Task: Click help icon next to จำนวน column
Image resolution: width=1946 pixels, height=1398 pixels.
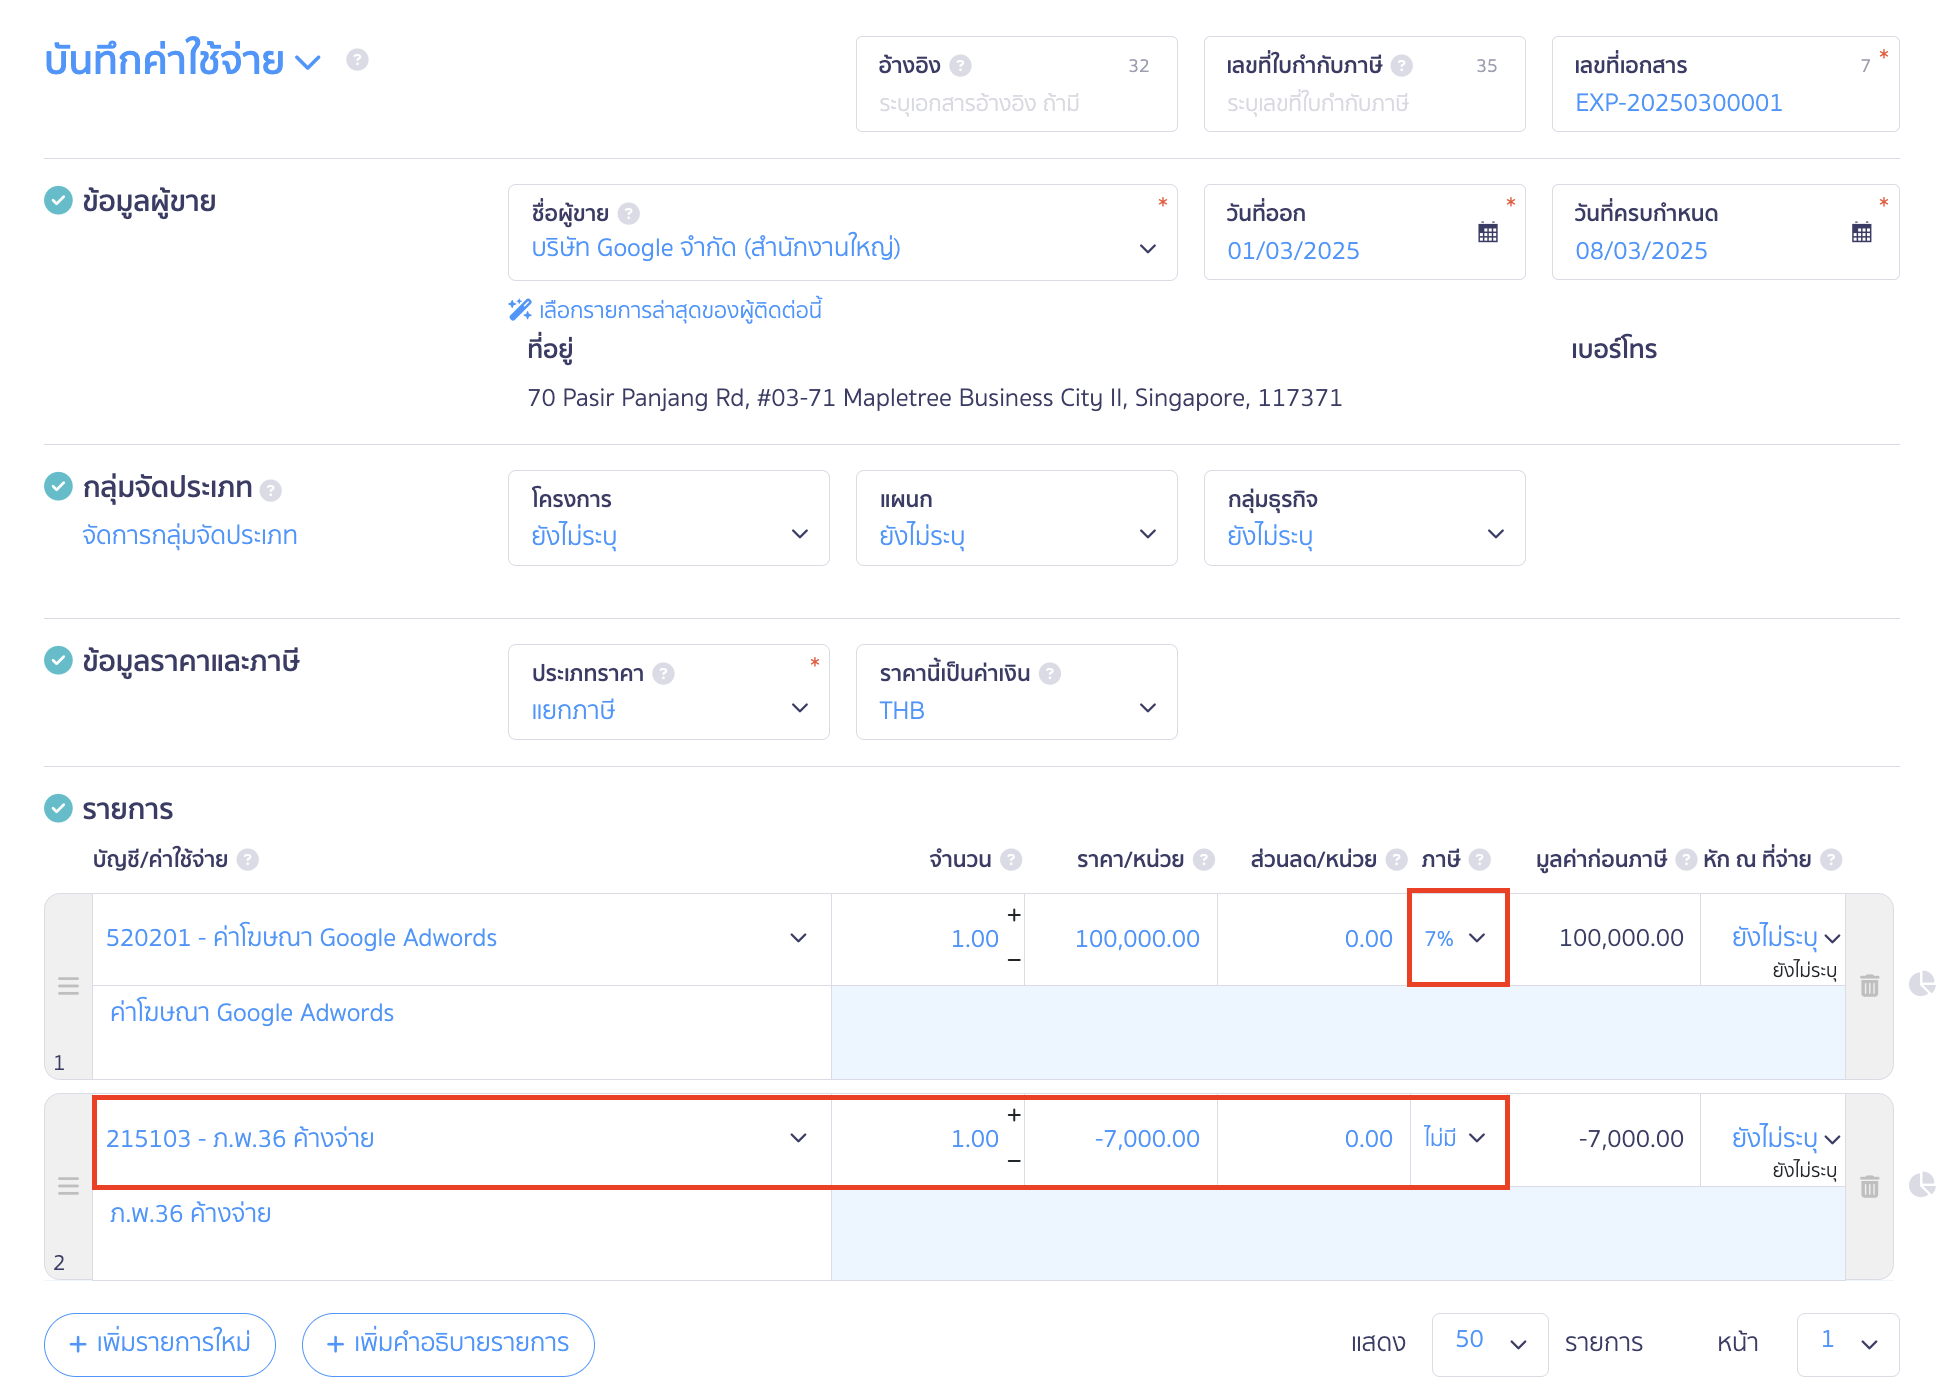Action: tap(1011, 860)
